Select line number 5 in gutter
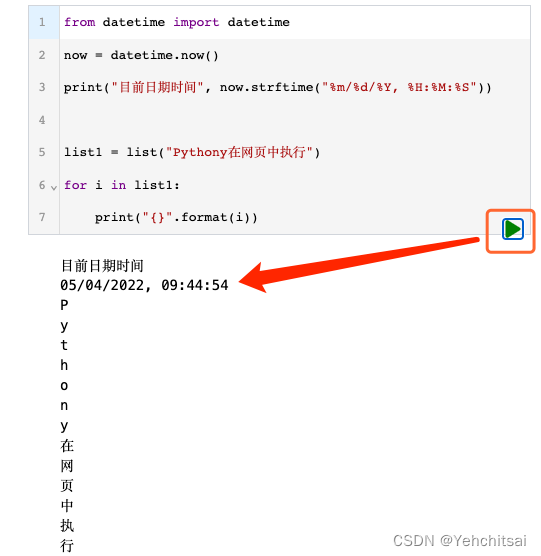The width and height of the screenshot is (541, 556). pos(42,152)
